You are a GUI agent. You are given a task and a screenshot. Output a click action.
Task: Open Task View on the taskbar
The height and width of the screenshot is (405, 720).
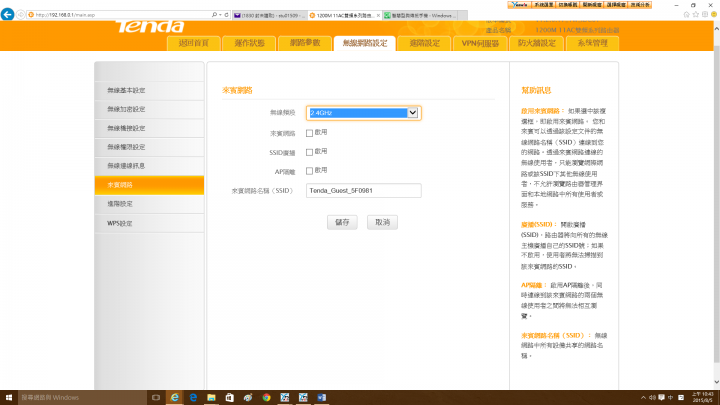click(x=156, y=398)
